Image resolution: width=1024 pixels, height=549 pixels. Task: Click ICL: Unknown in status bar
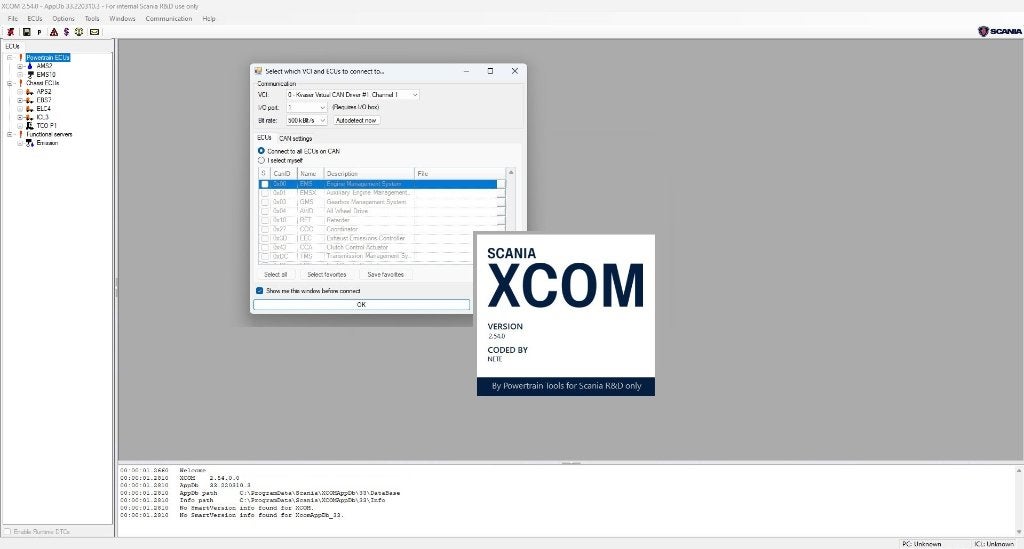[994, 544]
